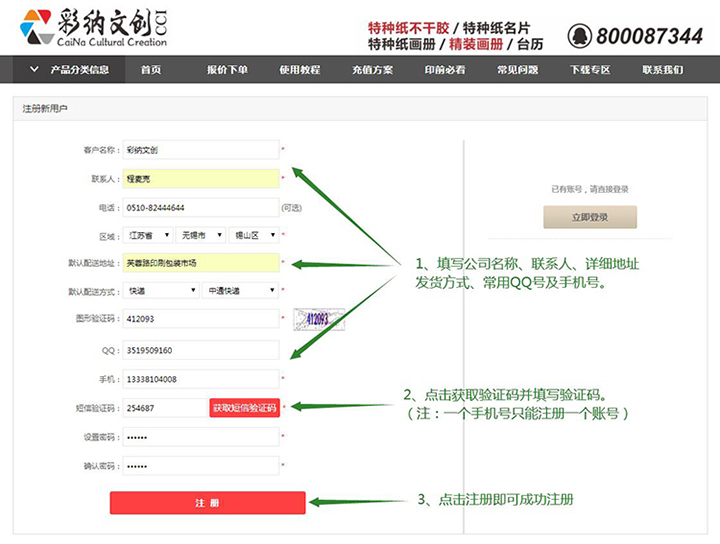
Task: Open the 无锡市 city dropdown
Action: (199, 236)
